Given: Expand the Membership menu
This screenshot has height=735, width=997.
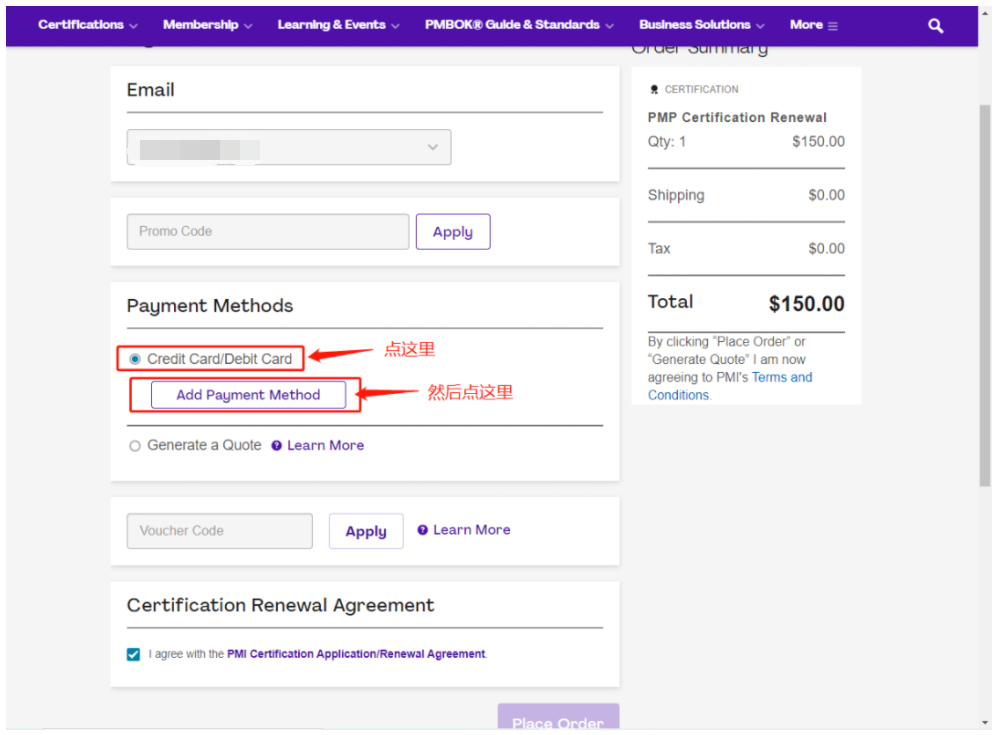Looking at the screenshot, I should (208, 25).
